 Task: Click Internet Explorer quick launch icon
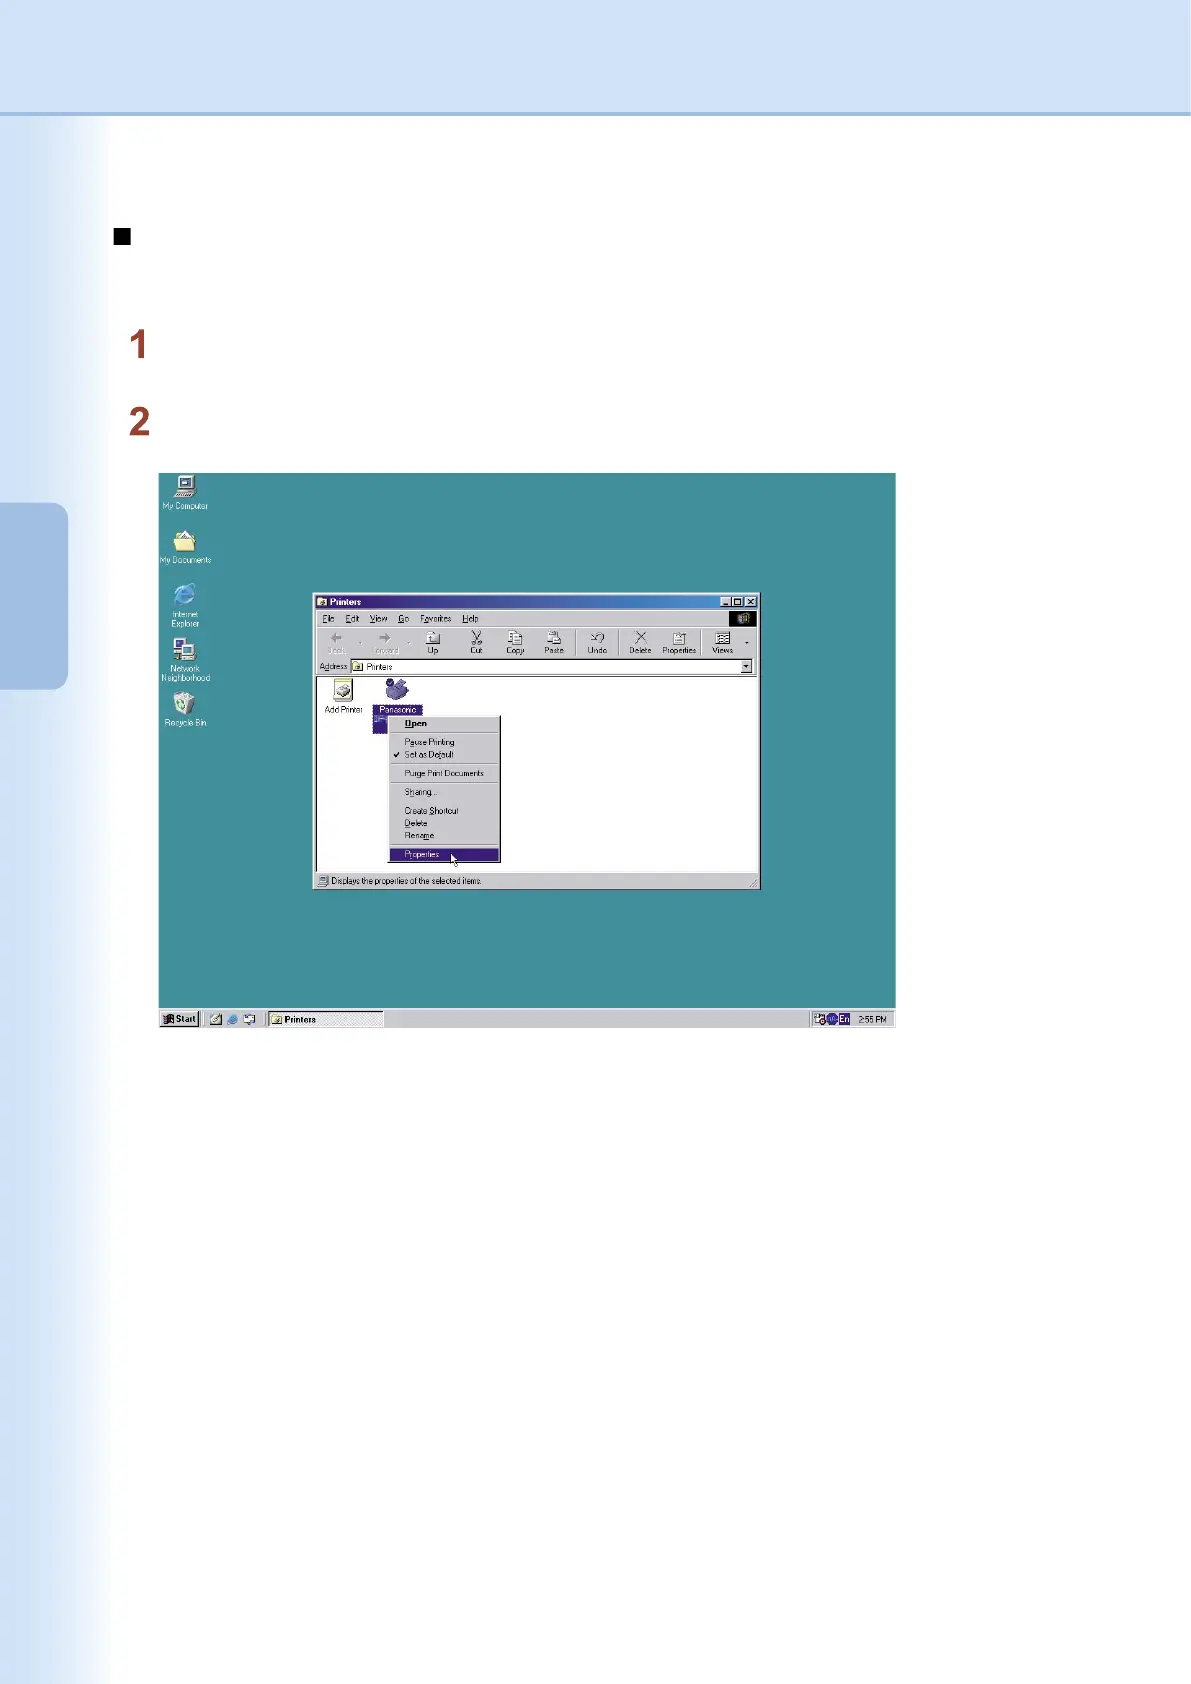(x=232, y=1019)
